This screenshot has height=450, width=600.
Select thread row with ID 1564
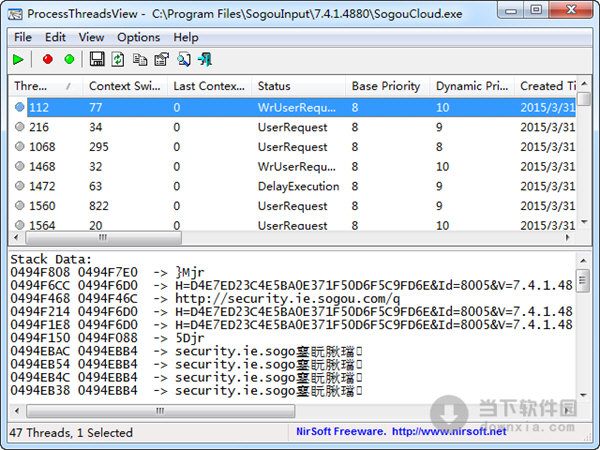[292, 225]
